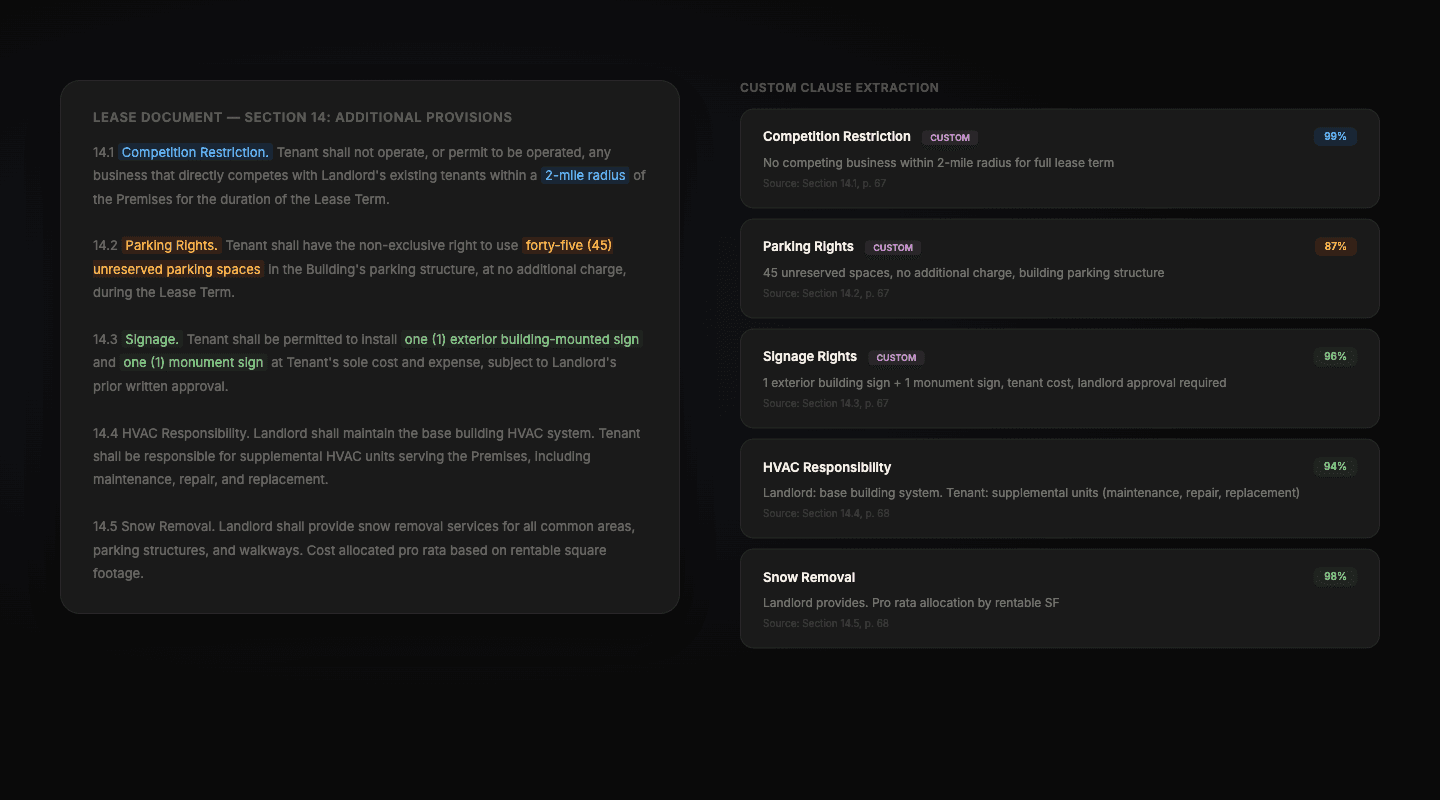1440x800 pixels.
Task: Click the 96% confidence badge on Signage Rights
Action: click(x=1335, y=357)
